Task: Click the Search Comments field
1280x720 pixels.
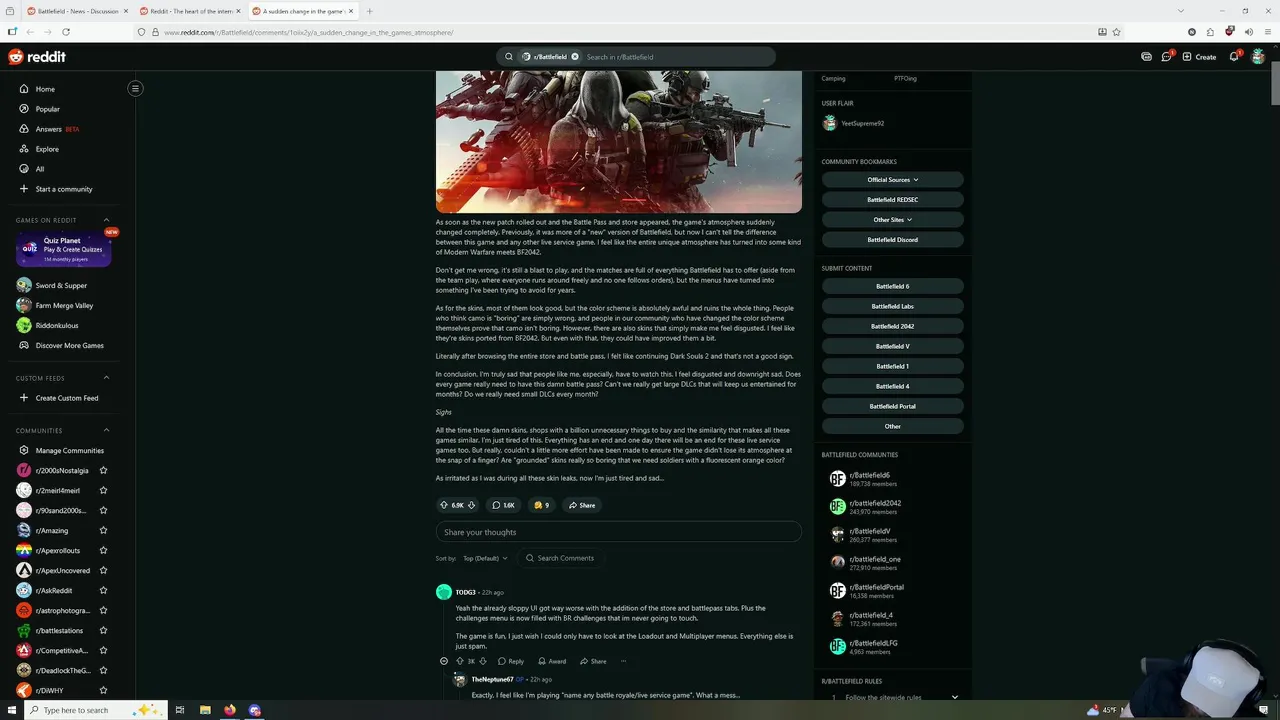Action: 560,558
